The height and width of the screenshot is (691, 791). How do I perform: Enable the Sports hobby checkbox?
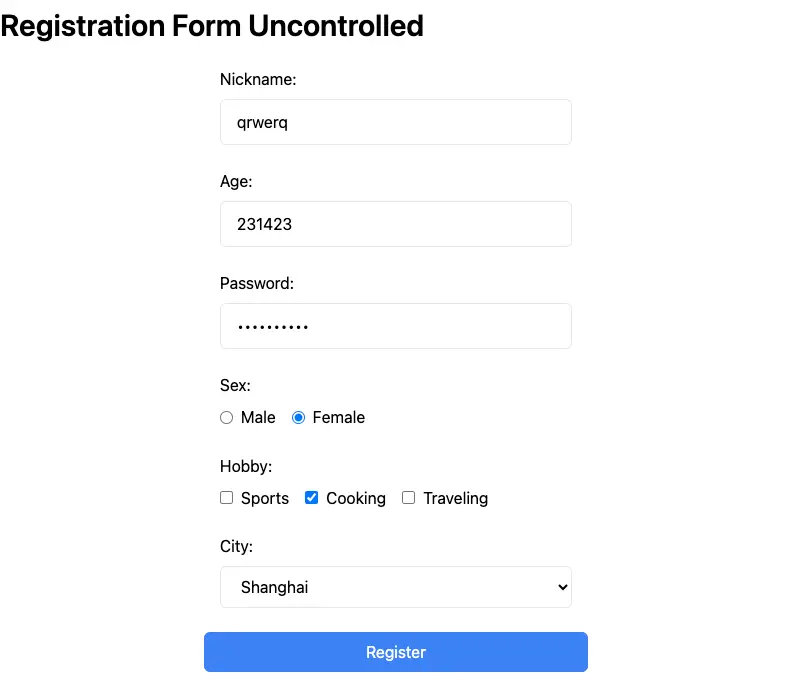(226, 498)
